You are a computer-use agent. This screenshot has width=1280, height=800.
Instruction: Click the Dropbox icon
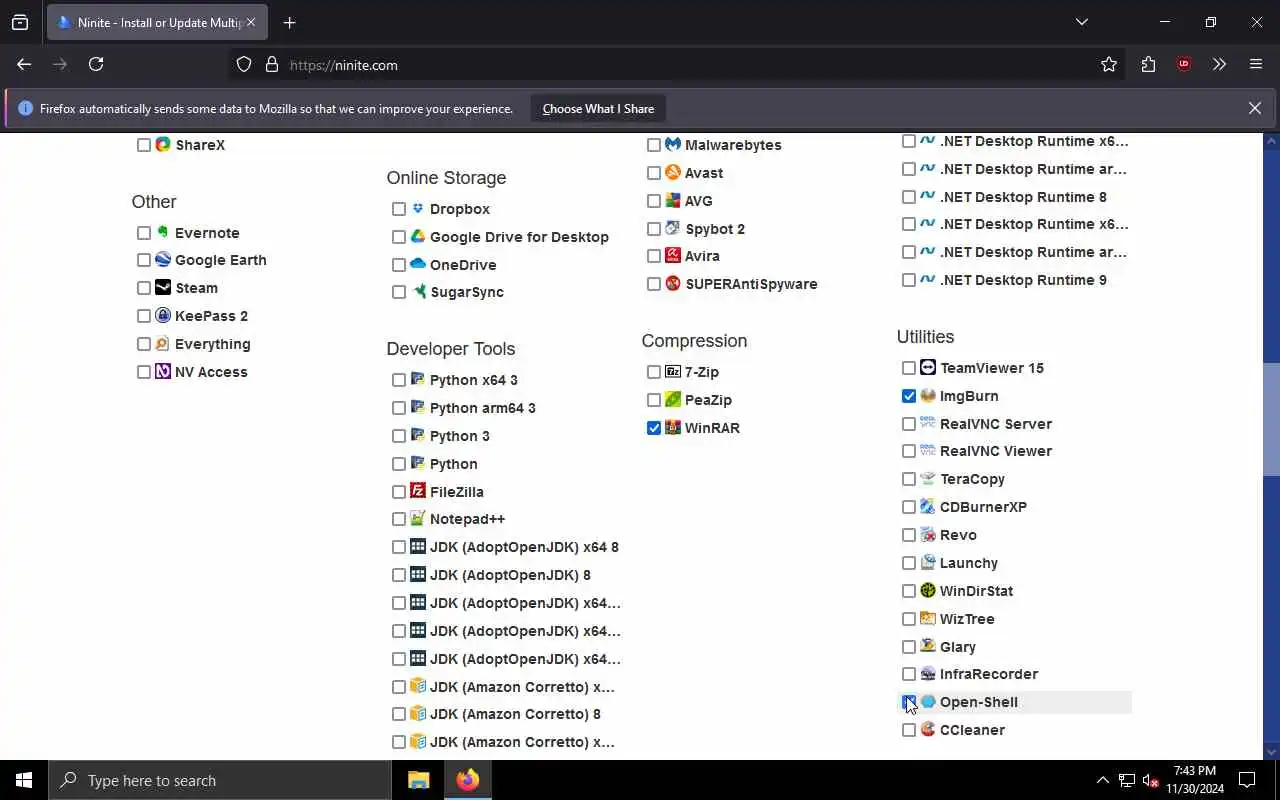(x=418, y=209)
